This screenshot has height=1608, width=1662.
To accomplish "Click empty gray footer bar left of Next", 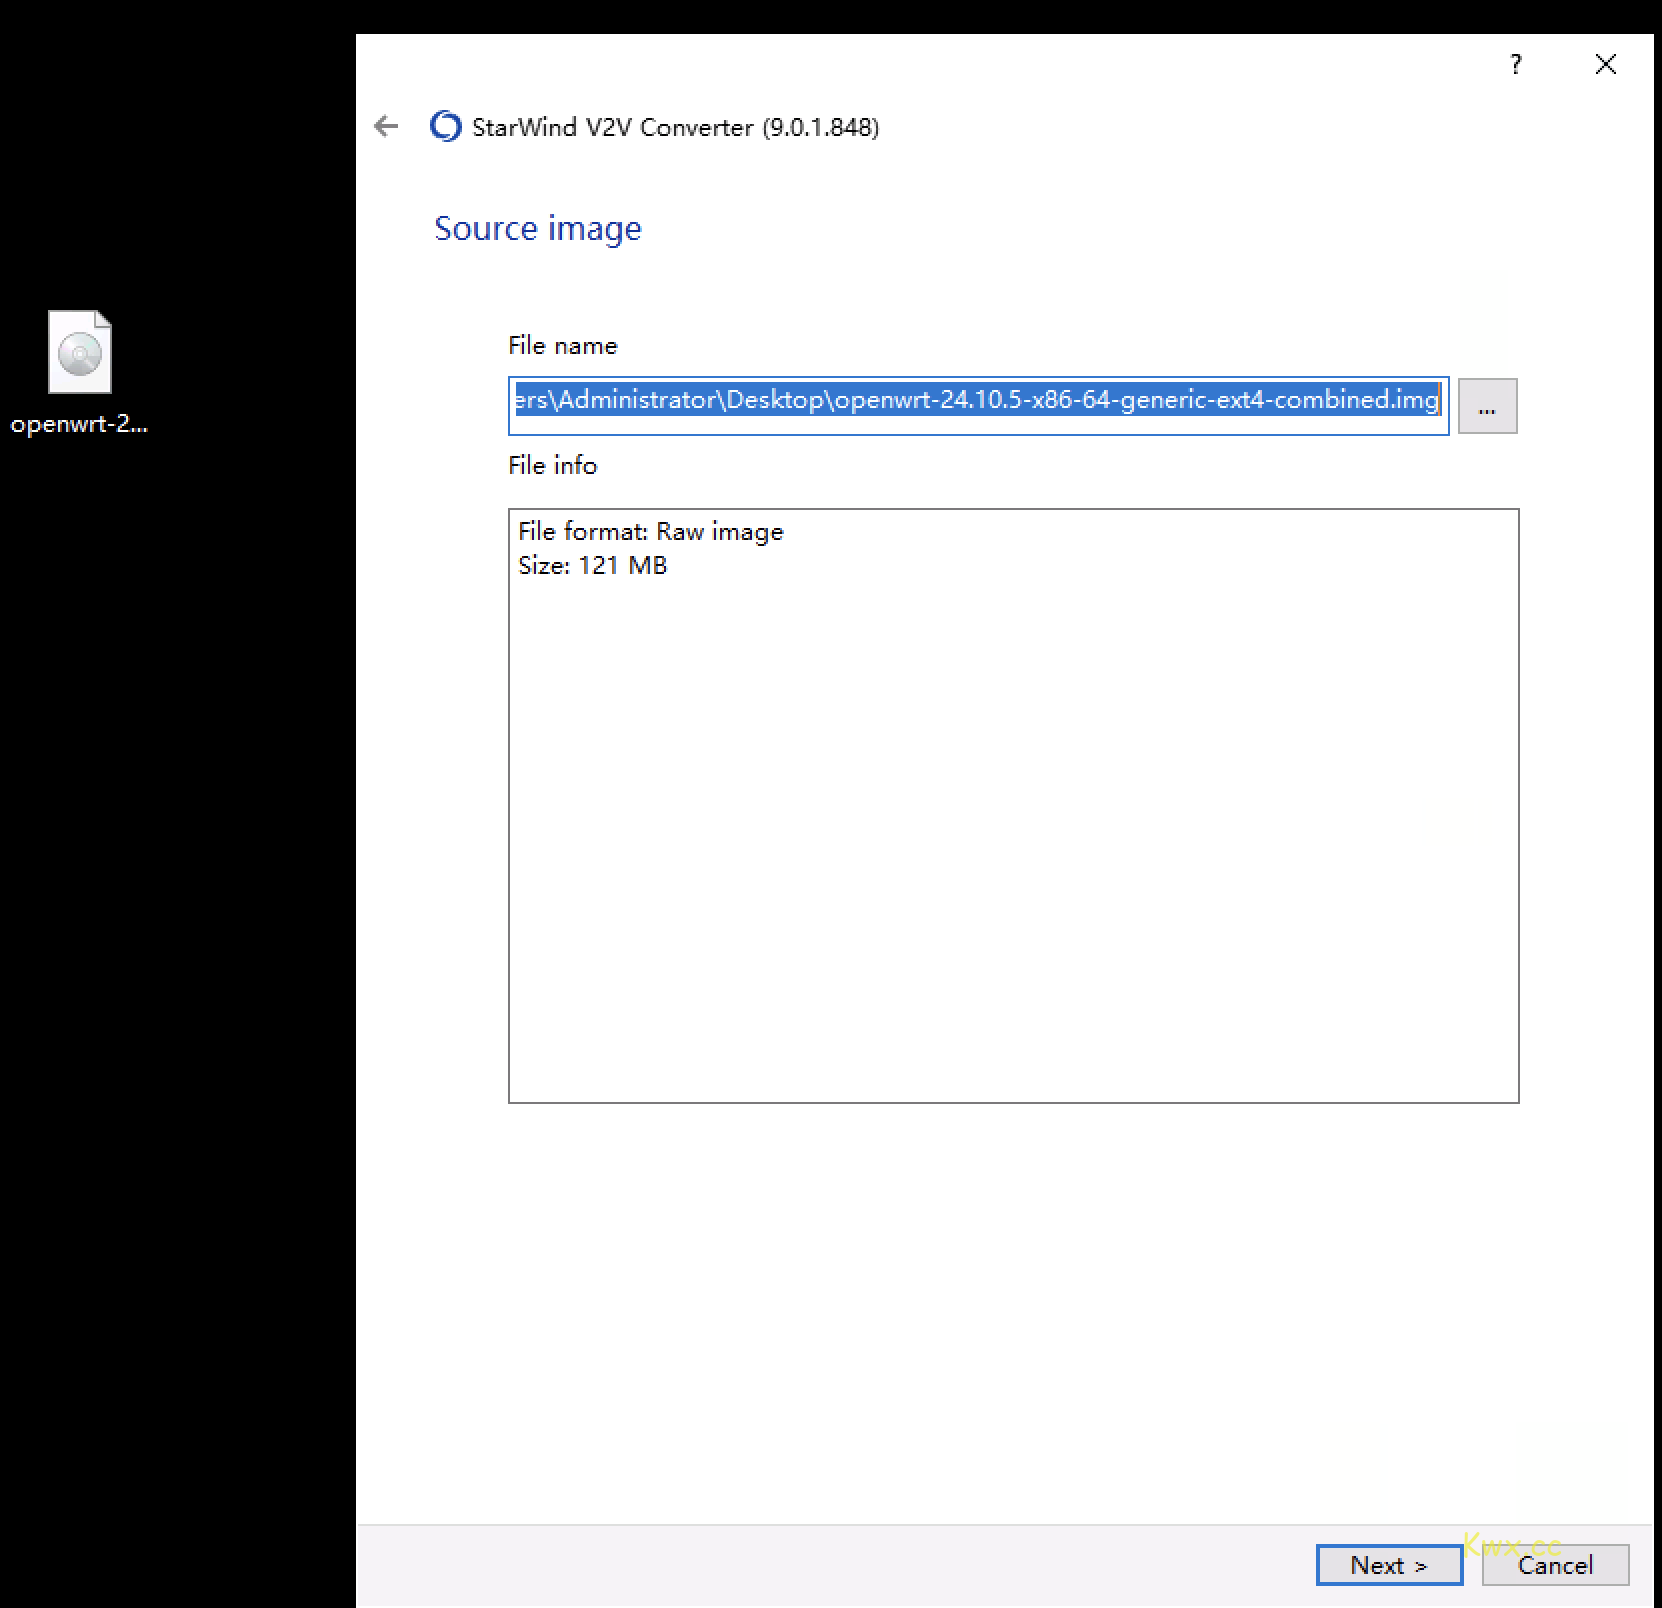I will 830,1565.
